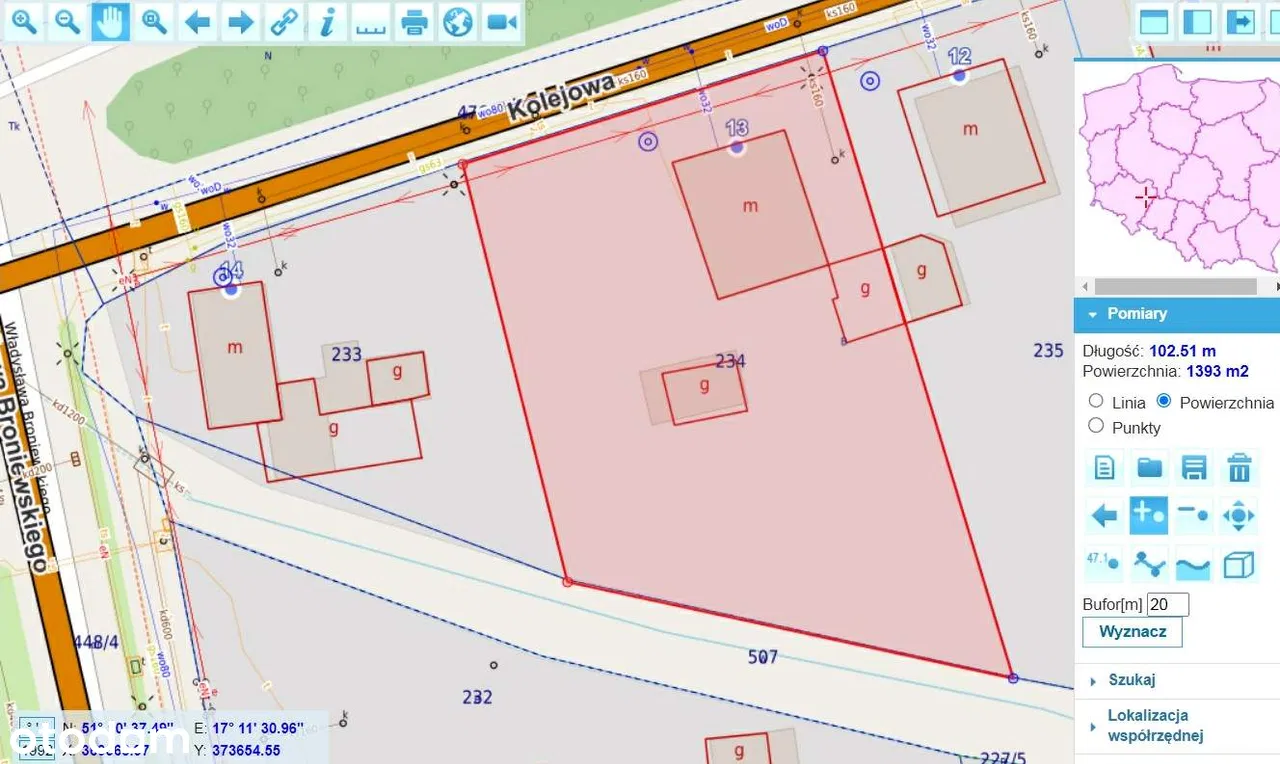Viewport: 1280px width, 764px height.
Task: Click the Wyznacz button
Action: (1132, 632)
